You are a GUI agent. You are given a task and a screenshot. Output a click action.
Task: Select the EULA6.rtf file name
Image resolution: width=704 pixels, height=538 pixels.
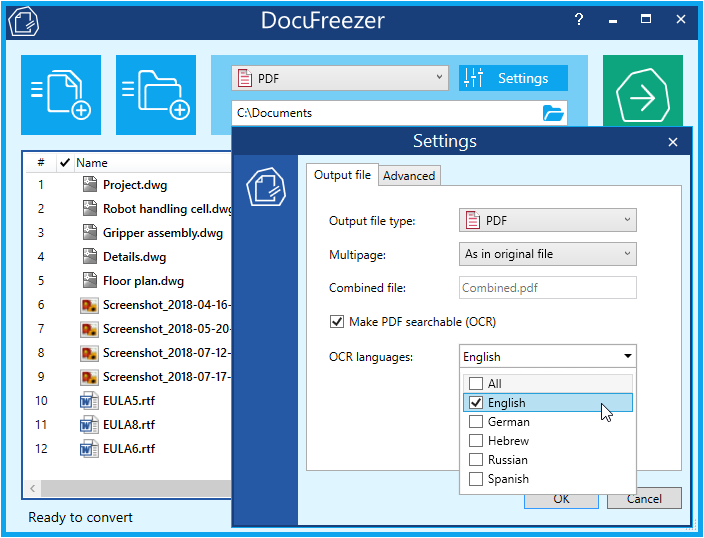[x=129, y=449]
